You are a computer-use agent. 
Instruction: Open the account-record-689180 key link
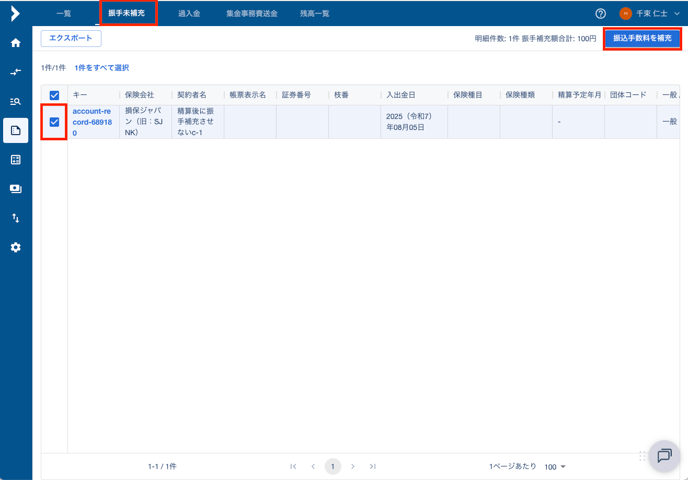(x=91, y=121)
